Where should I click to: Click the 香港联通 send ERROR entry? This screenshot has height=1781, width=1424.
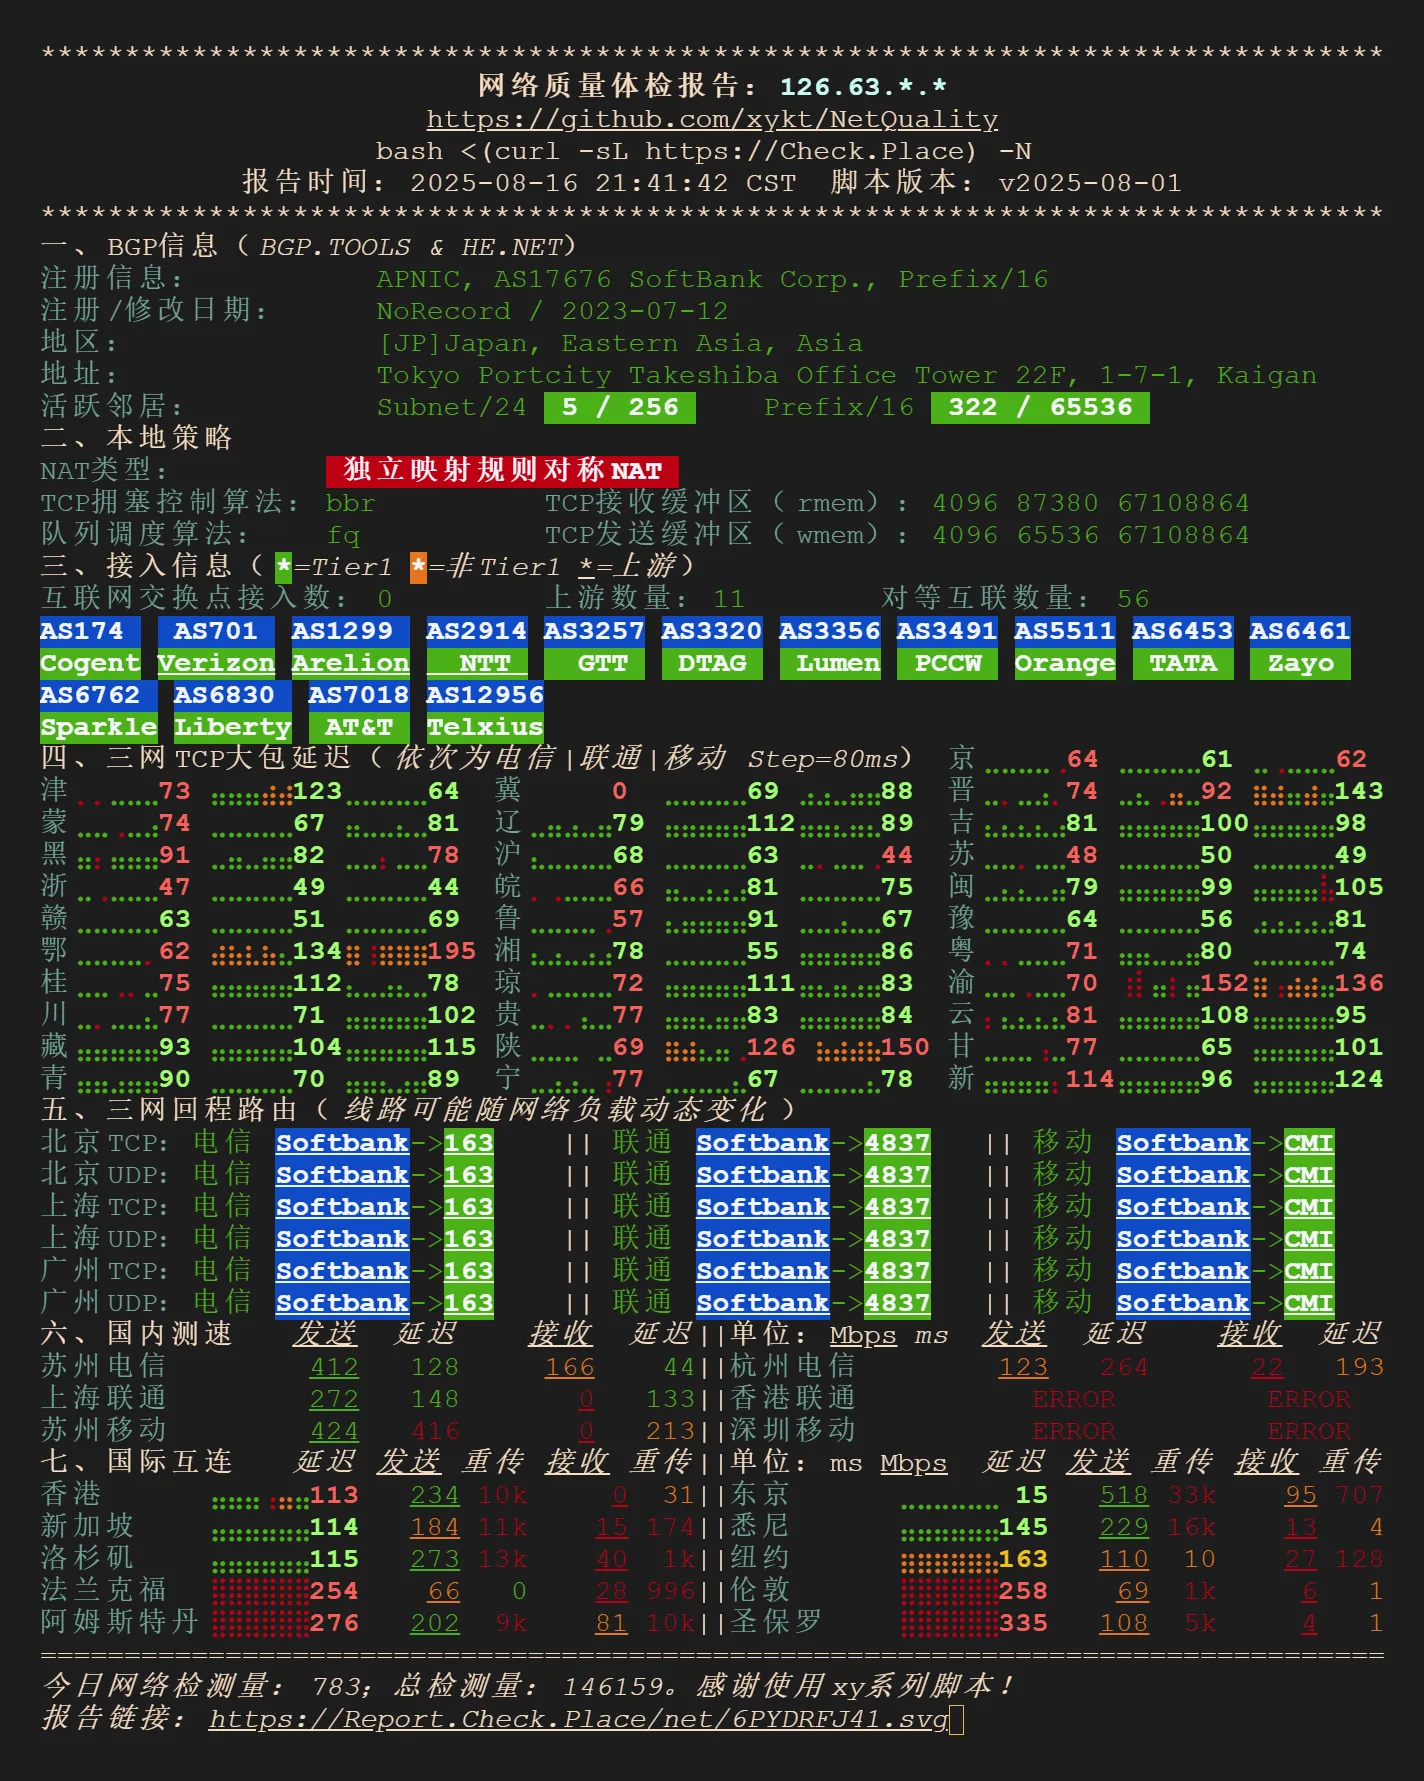[1074, 1399]
